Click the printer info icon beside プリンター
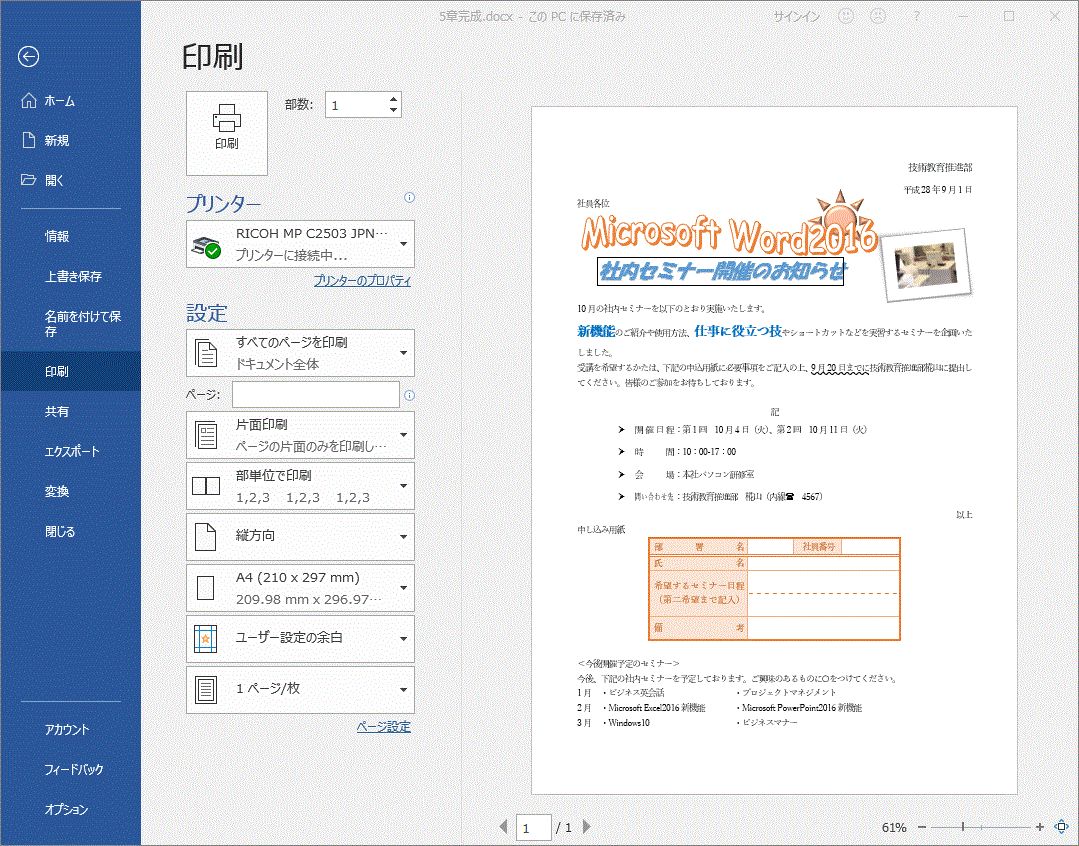Screen dimensions: 1079x846 point(409,198)
